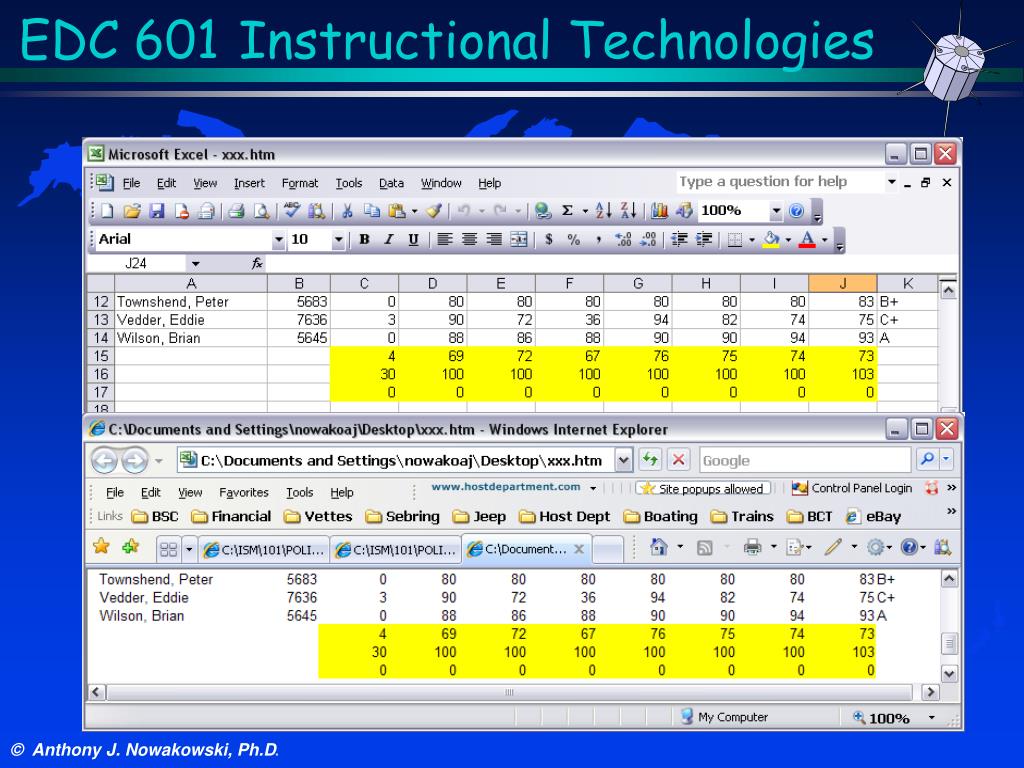Open the IE Favorites Center star icon
1024x768 pixels.
(x=101, y=547)
